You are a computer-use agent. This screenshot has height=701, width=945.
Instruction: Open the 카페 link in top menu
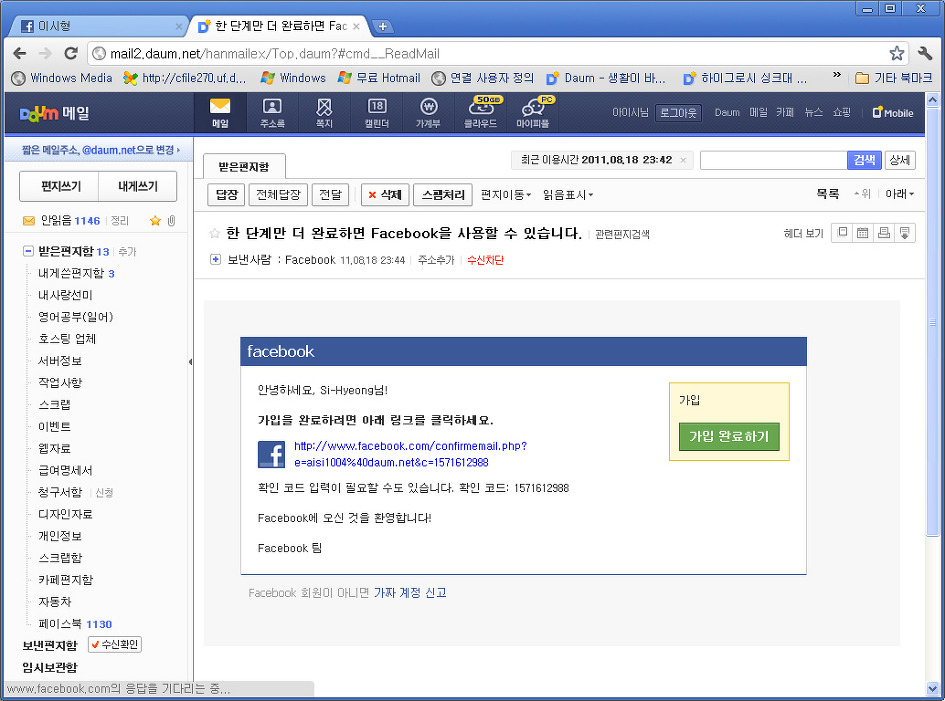[x=785, y=113]
